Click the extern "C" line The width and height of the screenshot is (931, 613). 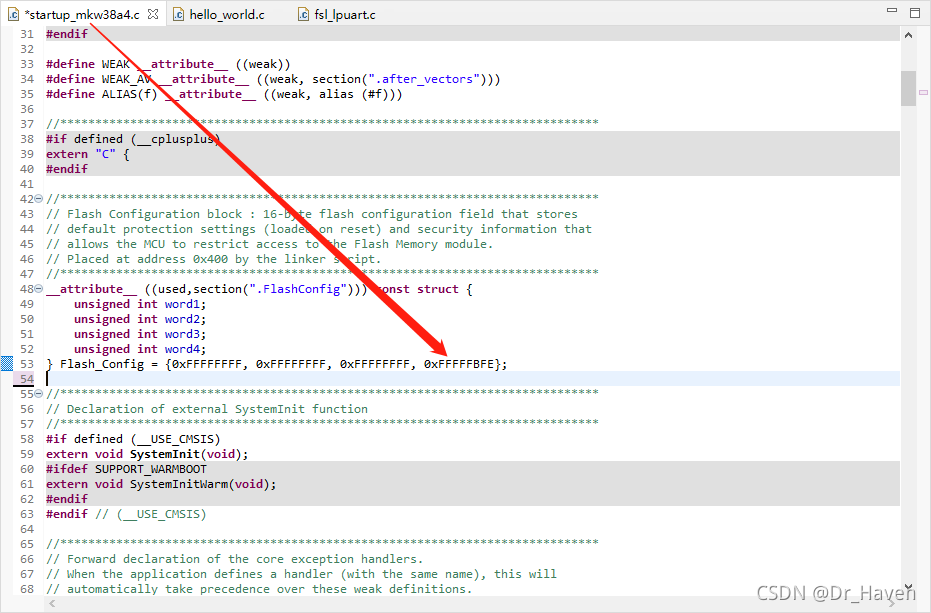87,154
